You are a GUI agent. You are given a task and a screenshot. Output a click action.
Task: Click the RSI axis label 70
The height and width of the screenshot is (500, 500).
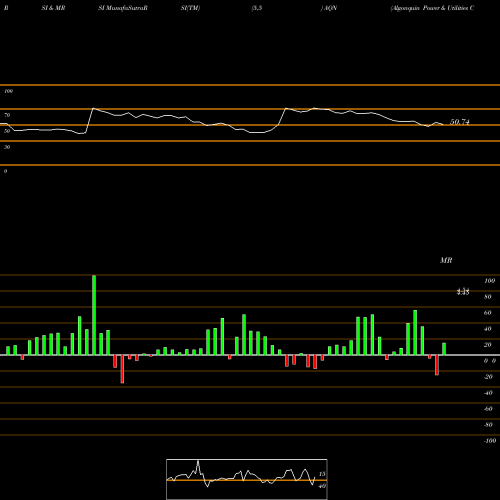[7, 115]
